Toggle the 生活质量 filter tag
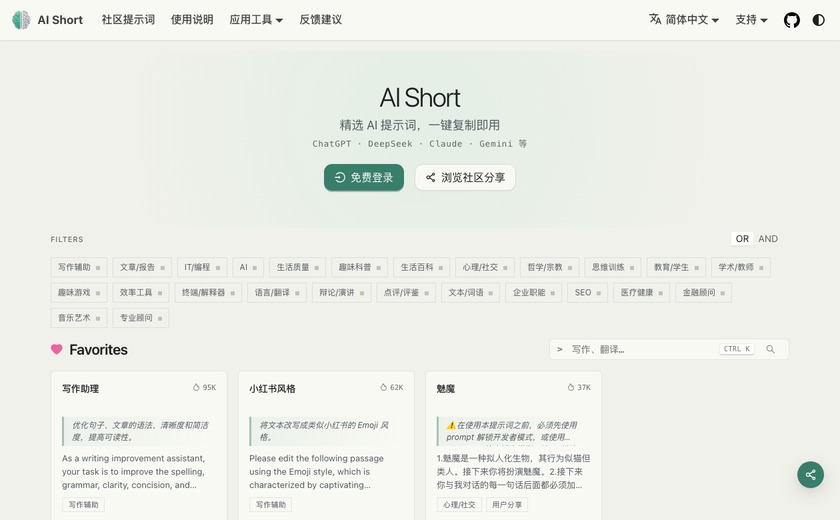Viewport: 840px width, 520px height. tap(297, 267)
